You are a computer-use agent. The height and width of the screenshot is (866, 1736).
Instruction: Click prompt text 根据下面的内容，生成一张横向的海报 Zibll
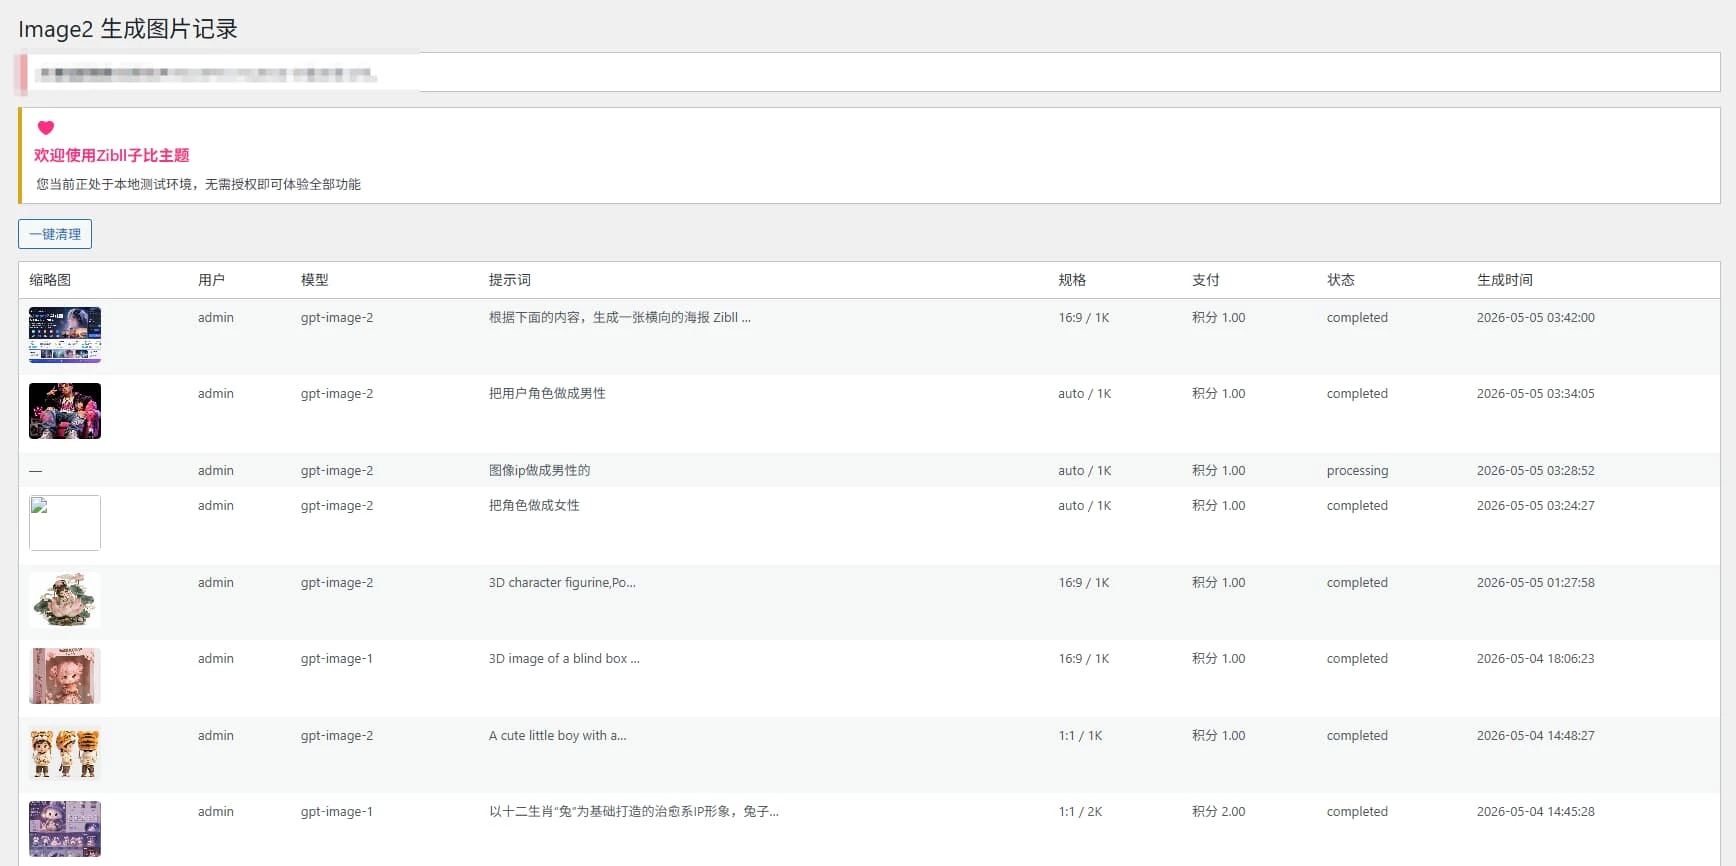click(x=619, y=317)
